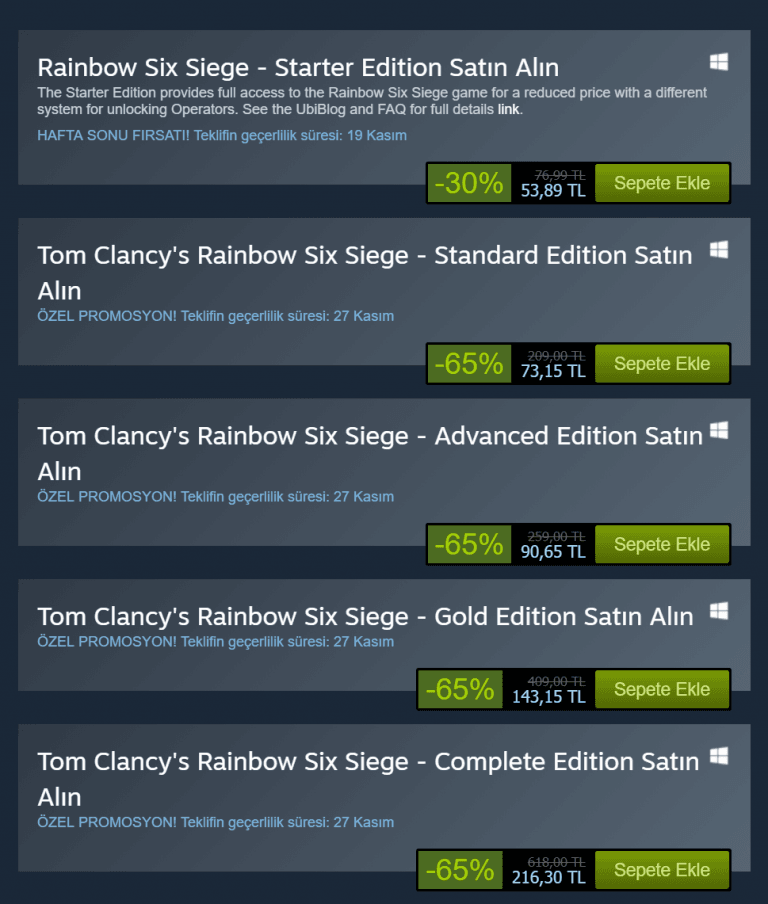768x904 pixels.
Task: Add Advanced Edition to cart with Sepete Ekle
Action: coord(662,544)
